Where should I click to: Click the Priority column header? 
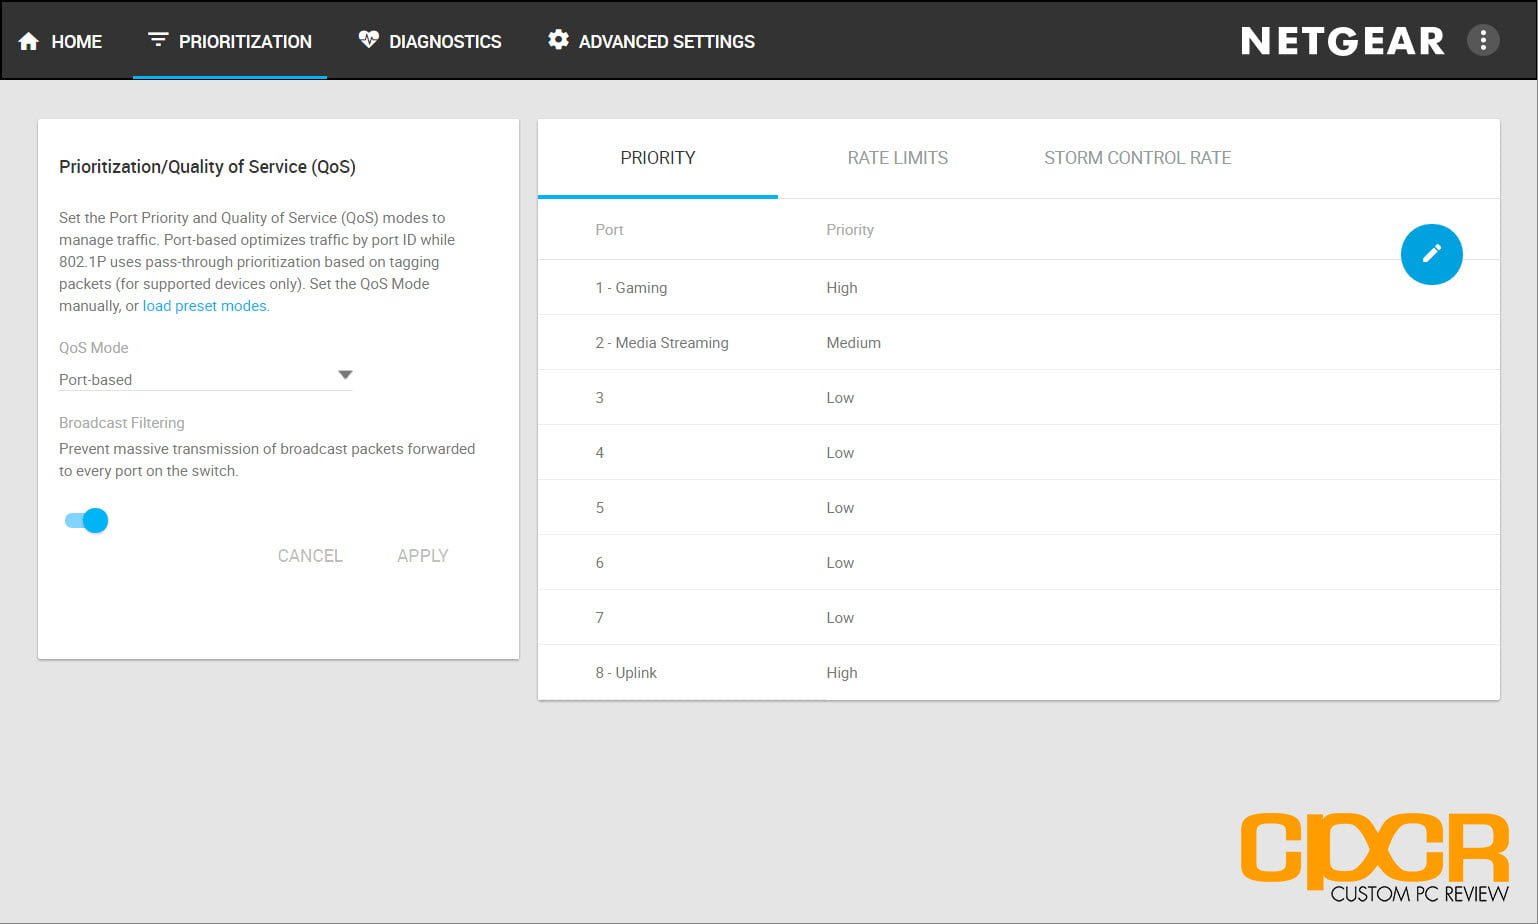850,230
